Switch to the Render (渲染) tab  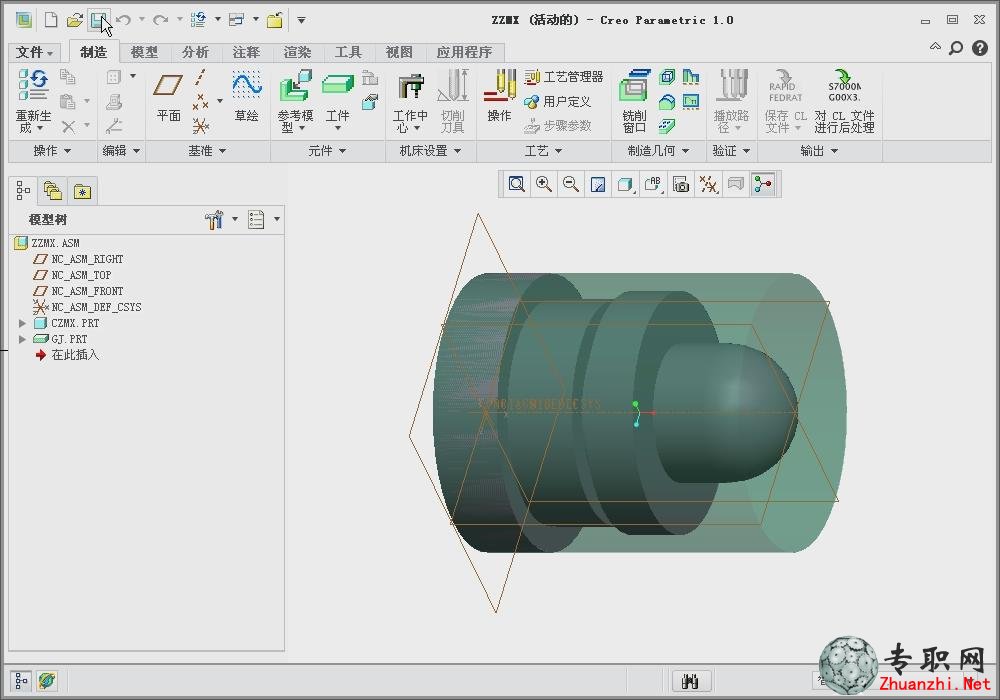pyautogui.click(x=297, y=52)
